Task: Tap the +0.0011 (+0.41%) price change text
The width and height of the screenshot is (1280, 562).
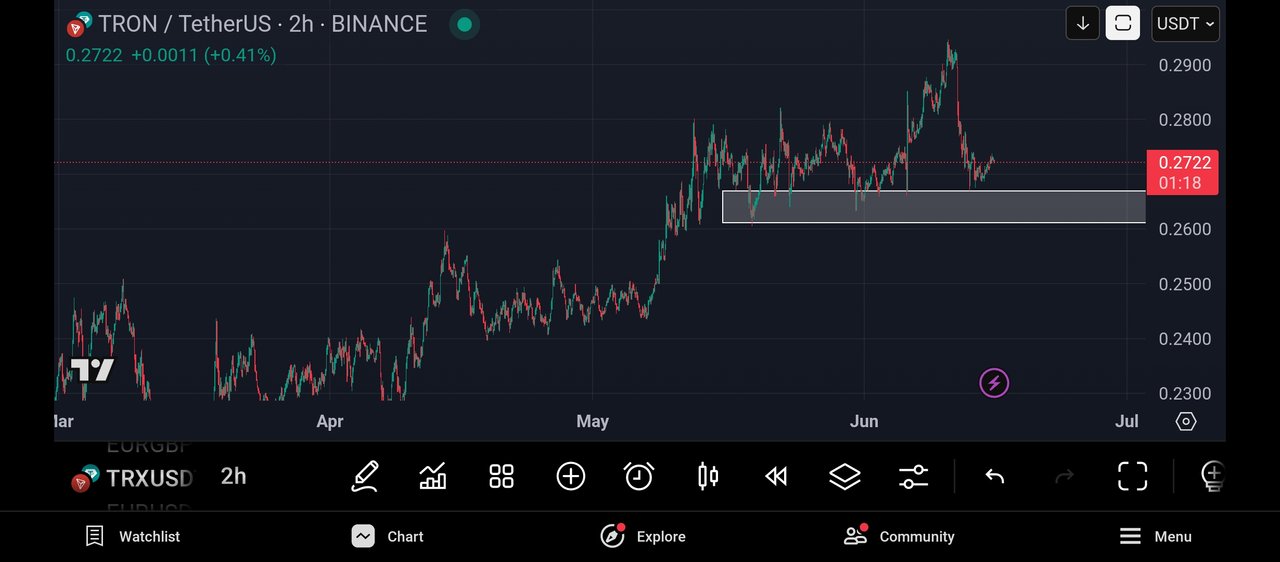Action: pyautogui.click(x=204, y=56)
